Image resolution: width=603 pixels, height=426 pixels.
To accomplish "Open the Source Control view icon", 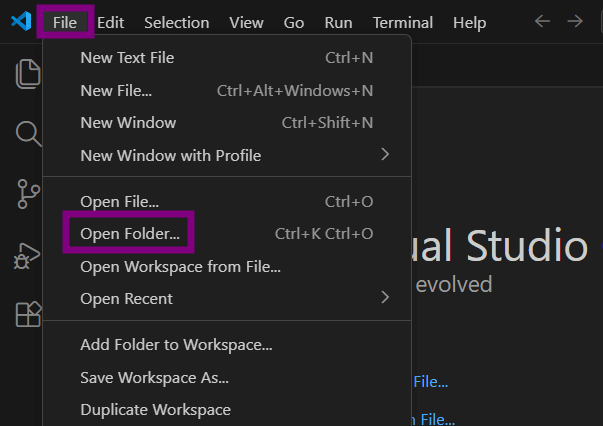I will pos(28,194).
